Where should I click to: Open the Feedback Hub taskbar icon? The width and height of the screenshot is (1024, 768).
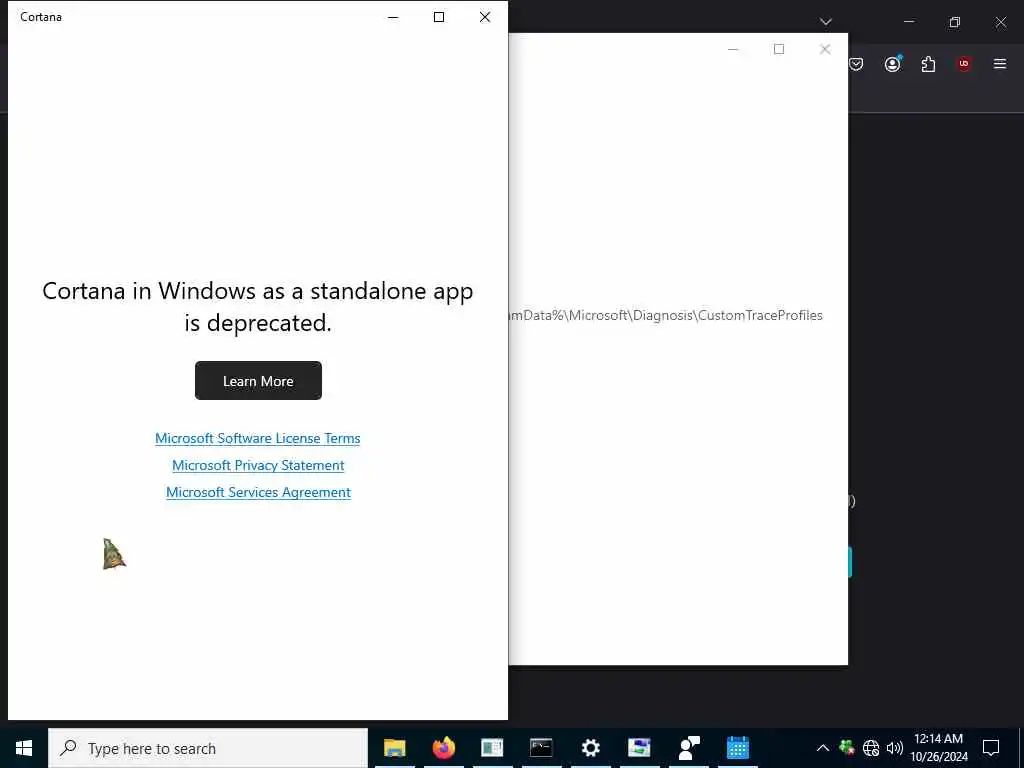coord(688,748)
